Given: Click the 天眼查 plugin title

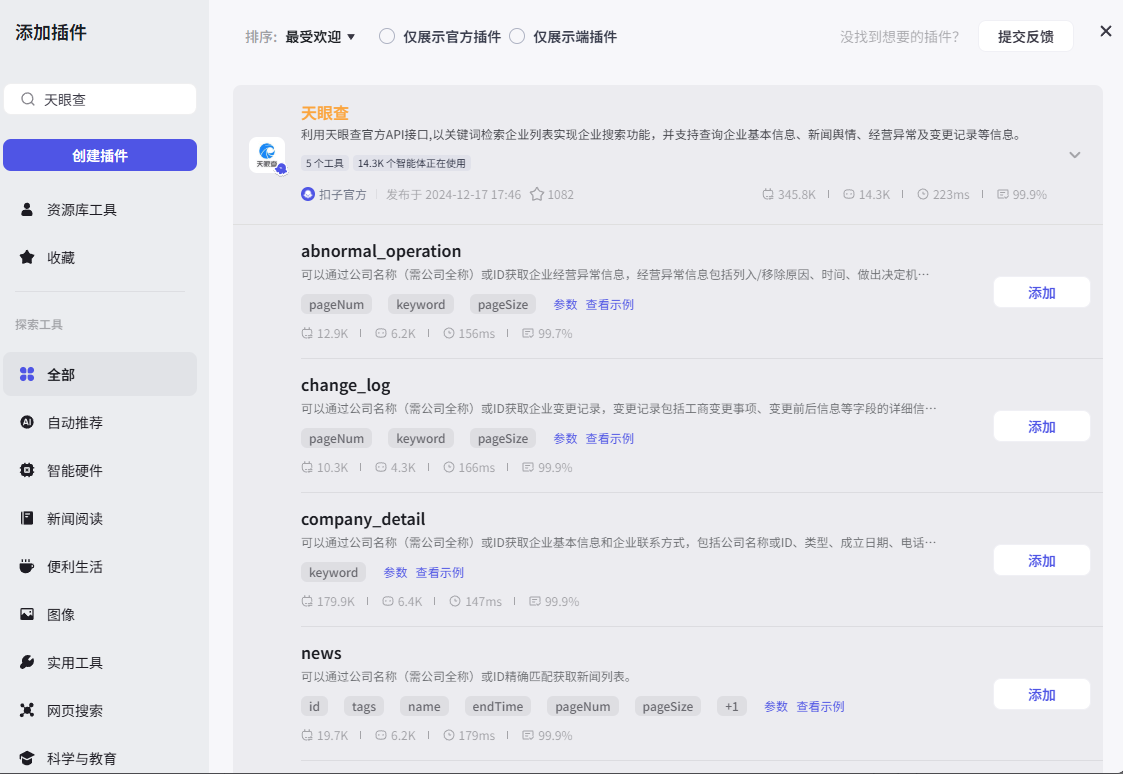Looking at the screenshot, I should pos(324,112).
